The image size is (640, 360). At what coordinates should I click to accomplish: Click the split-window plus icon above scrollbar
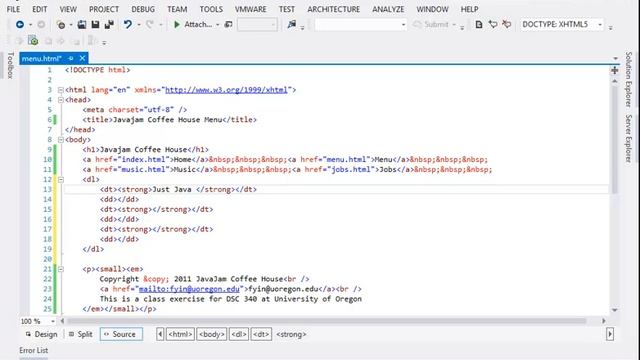pos(615,71)
